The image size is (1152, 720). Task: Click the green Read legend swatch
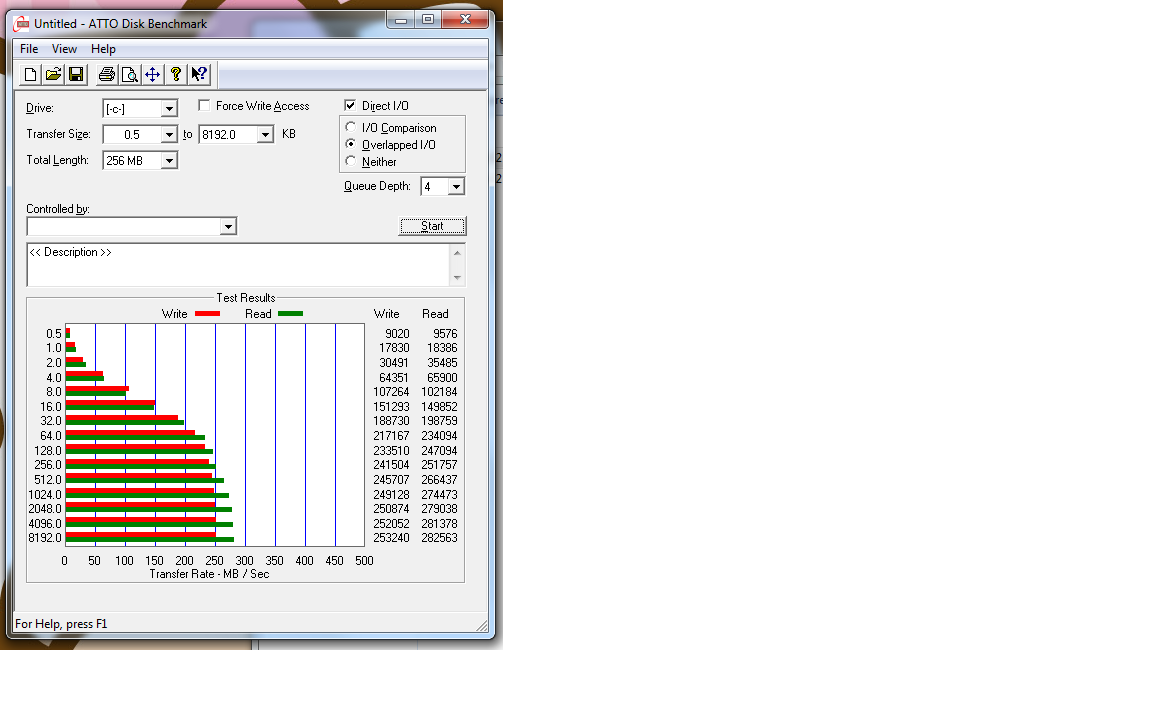coord(290,314)
